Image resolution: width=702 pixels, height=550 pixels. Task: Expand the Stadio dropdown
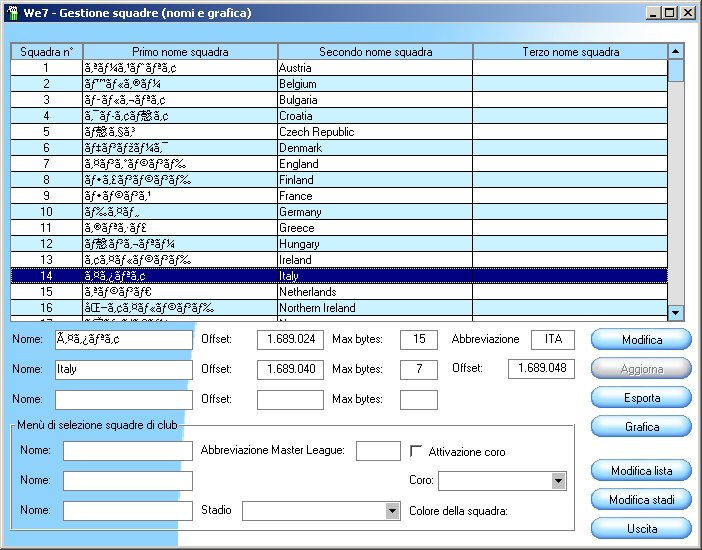tap(392, 511)
